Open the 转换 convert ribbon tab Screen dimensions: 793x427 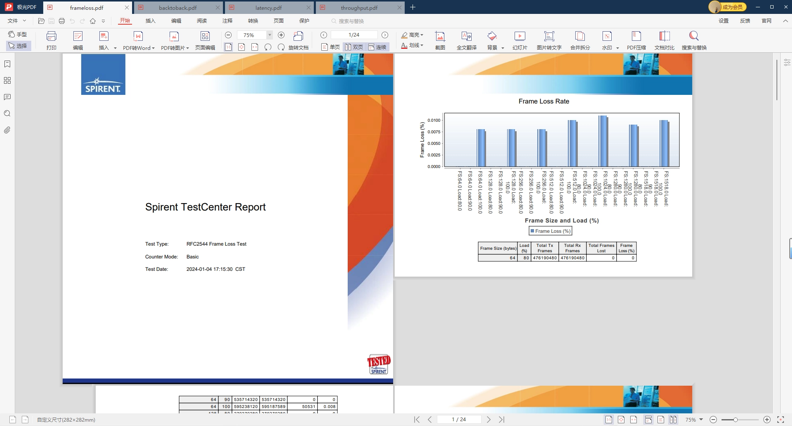point(253,21)
